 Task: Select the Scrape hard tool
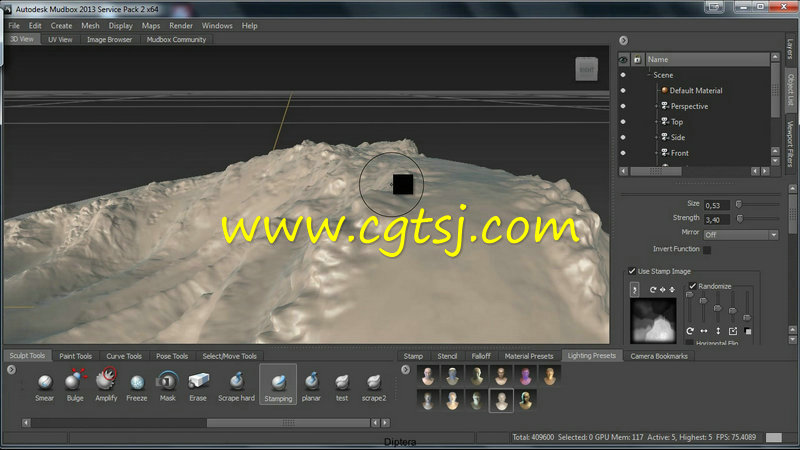tap(236, 387)
